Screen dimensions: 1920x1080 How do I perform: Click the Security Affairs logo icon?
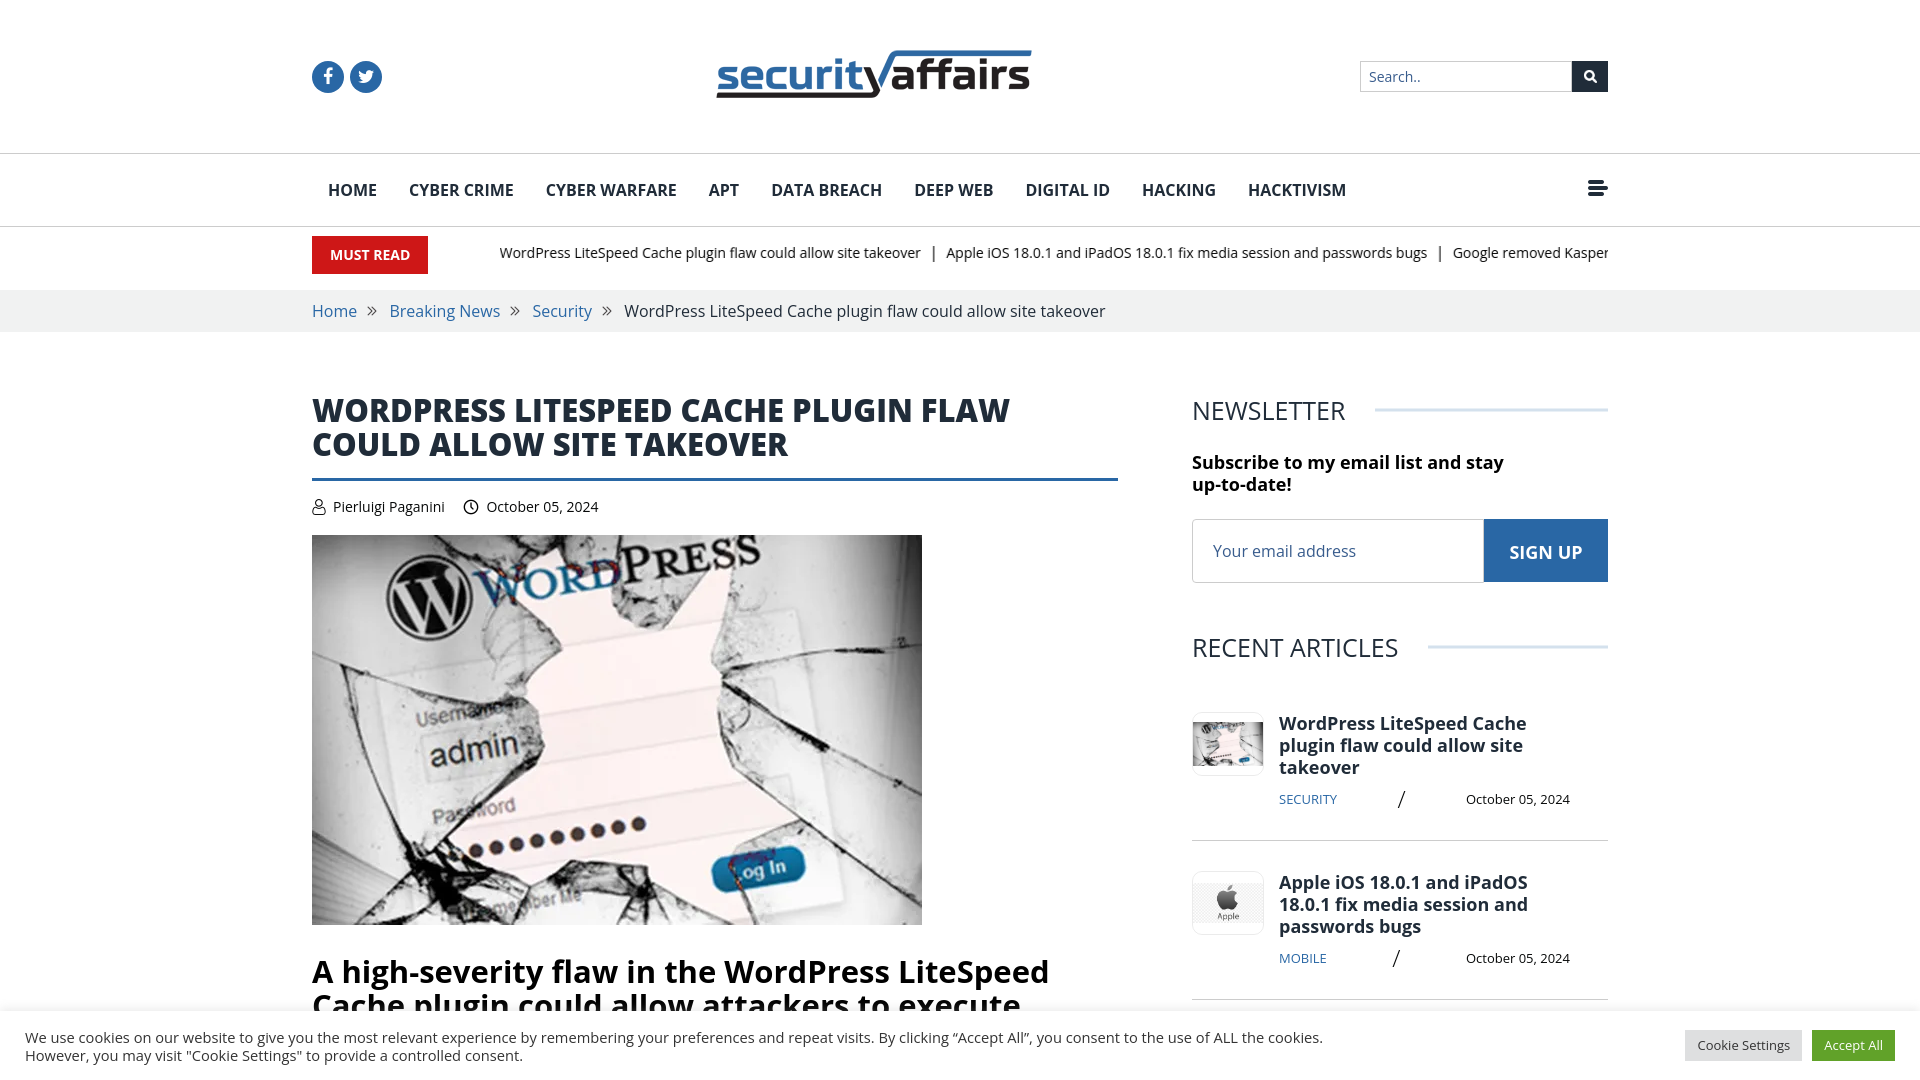tap(873, 74)
